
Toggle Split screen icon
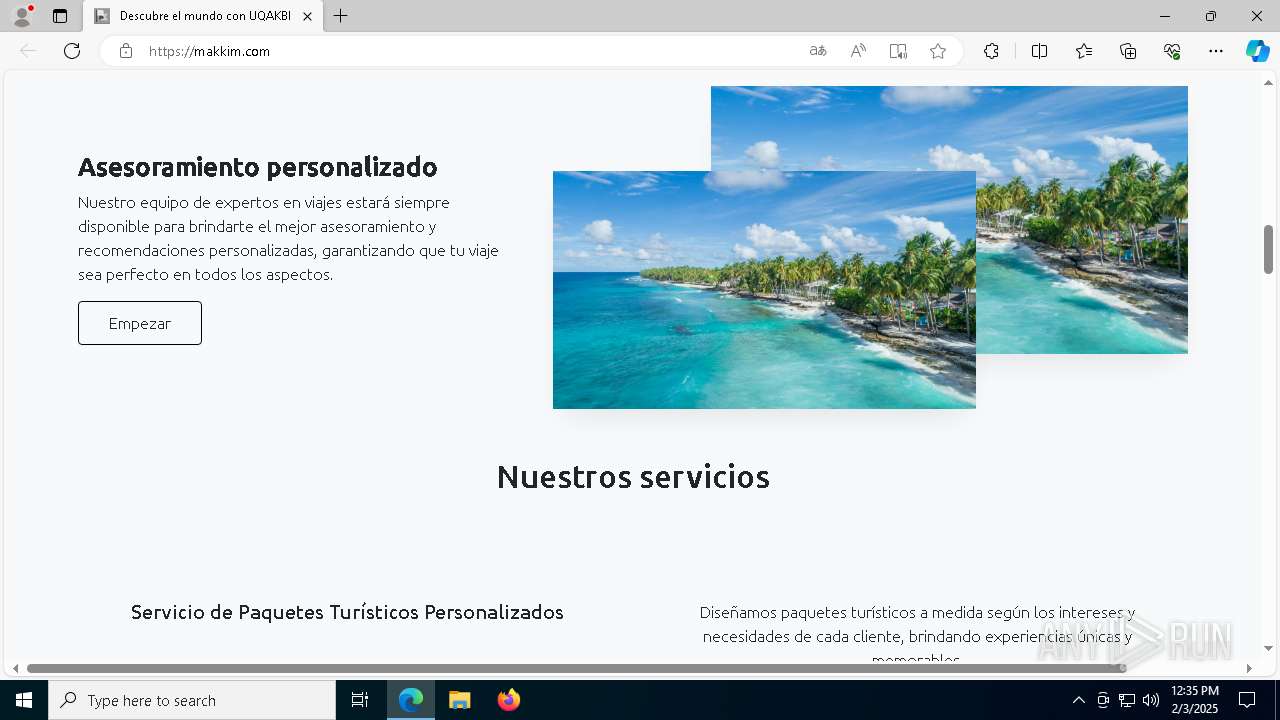(1040, 51)
